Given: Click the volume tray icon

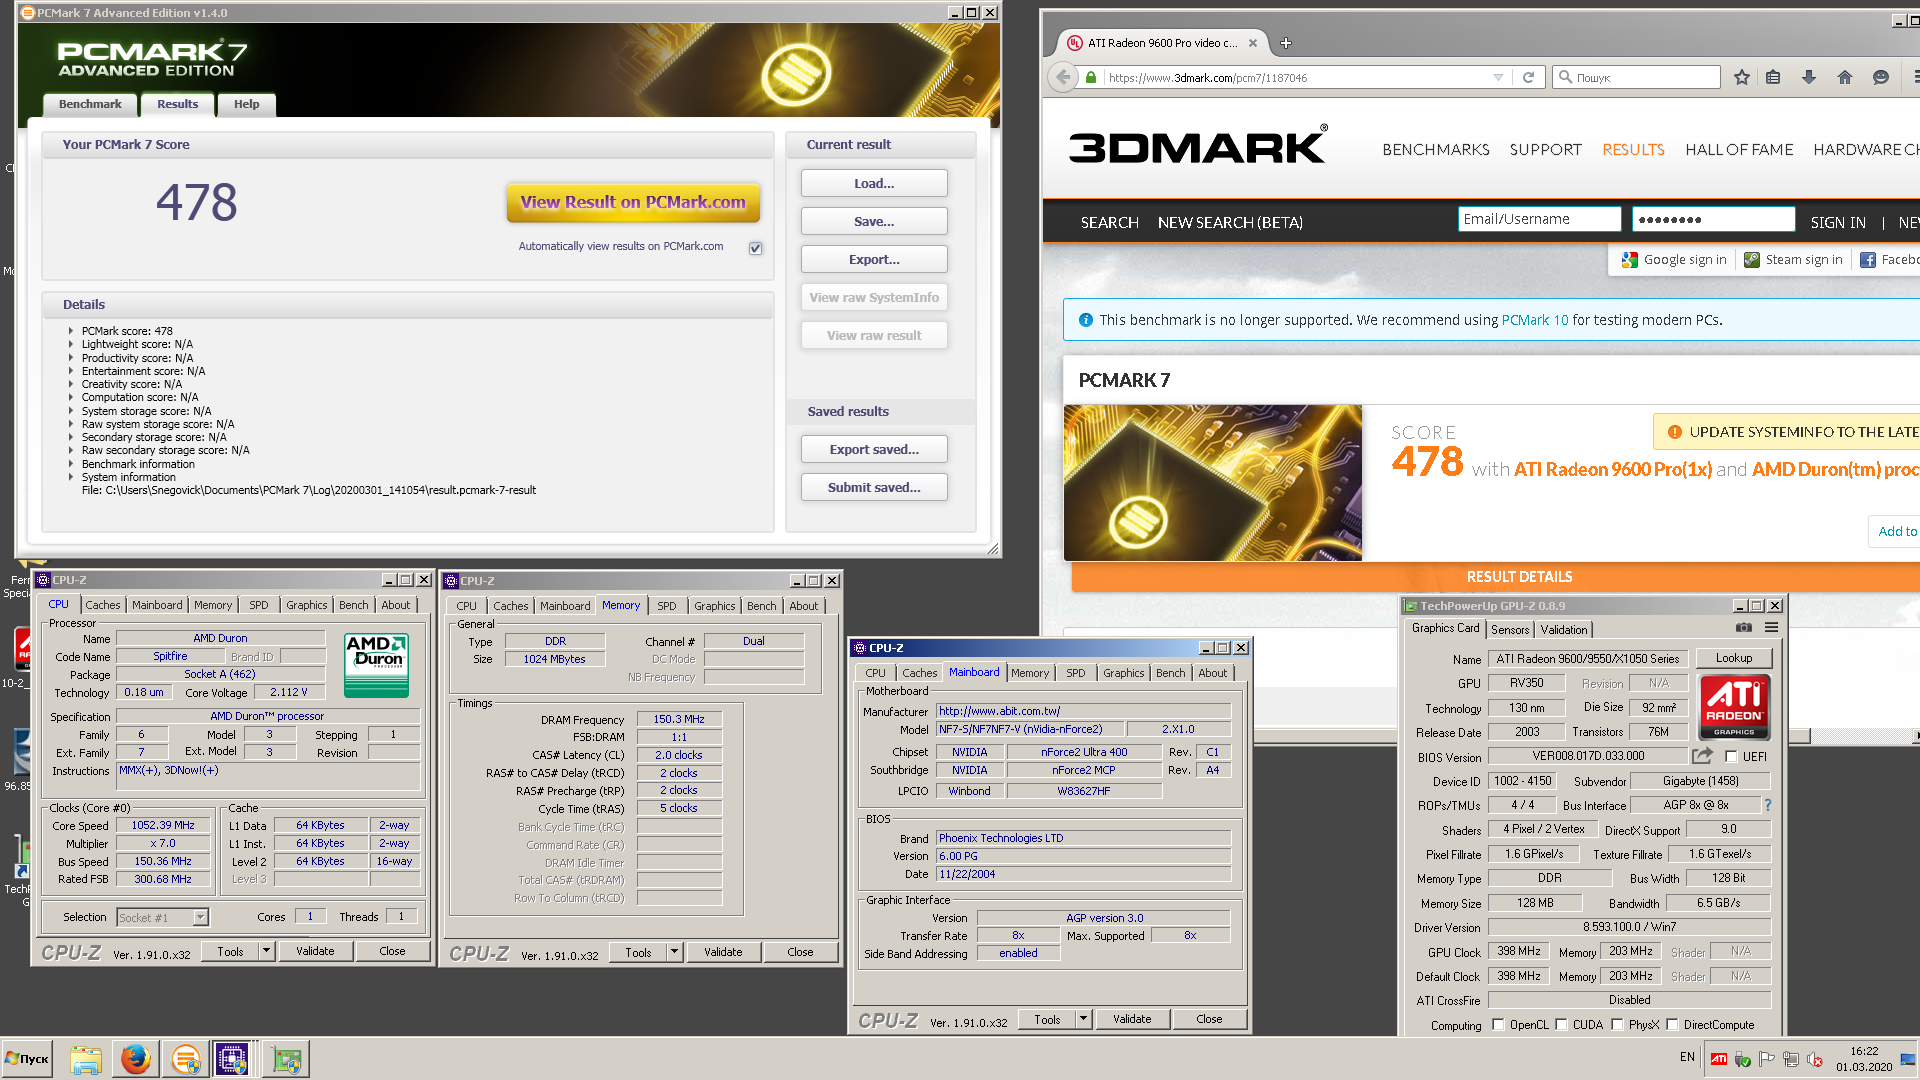Looking at the screenshot, I should (x=1815, y=1059).
